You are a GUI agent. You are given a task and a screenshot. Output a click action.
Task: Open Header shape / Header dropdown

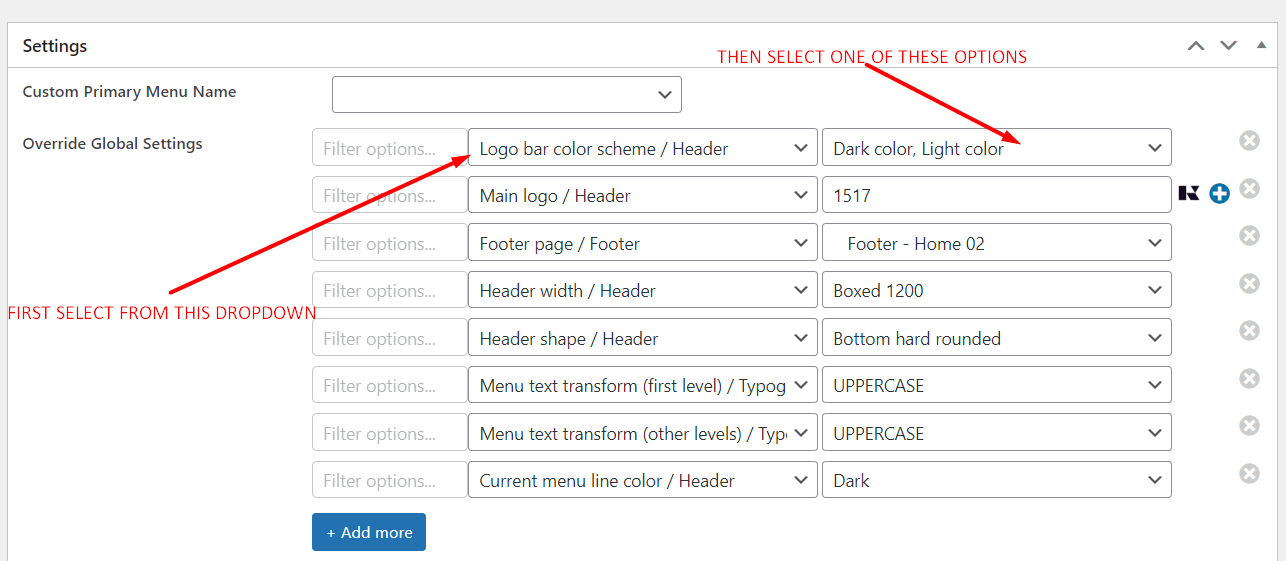click(x=643, y=338)
